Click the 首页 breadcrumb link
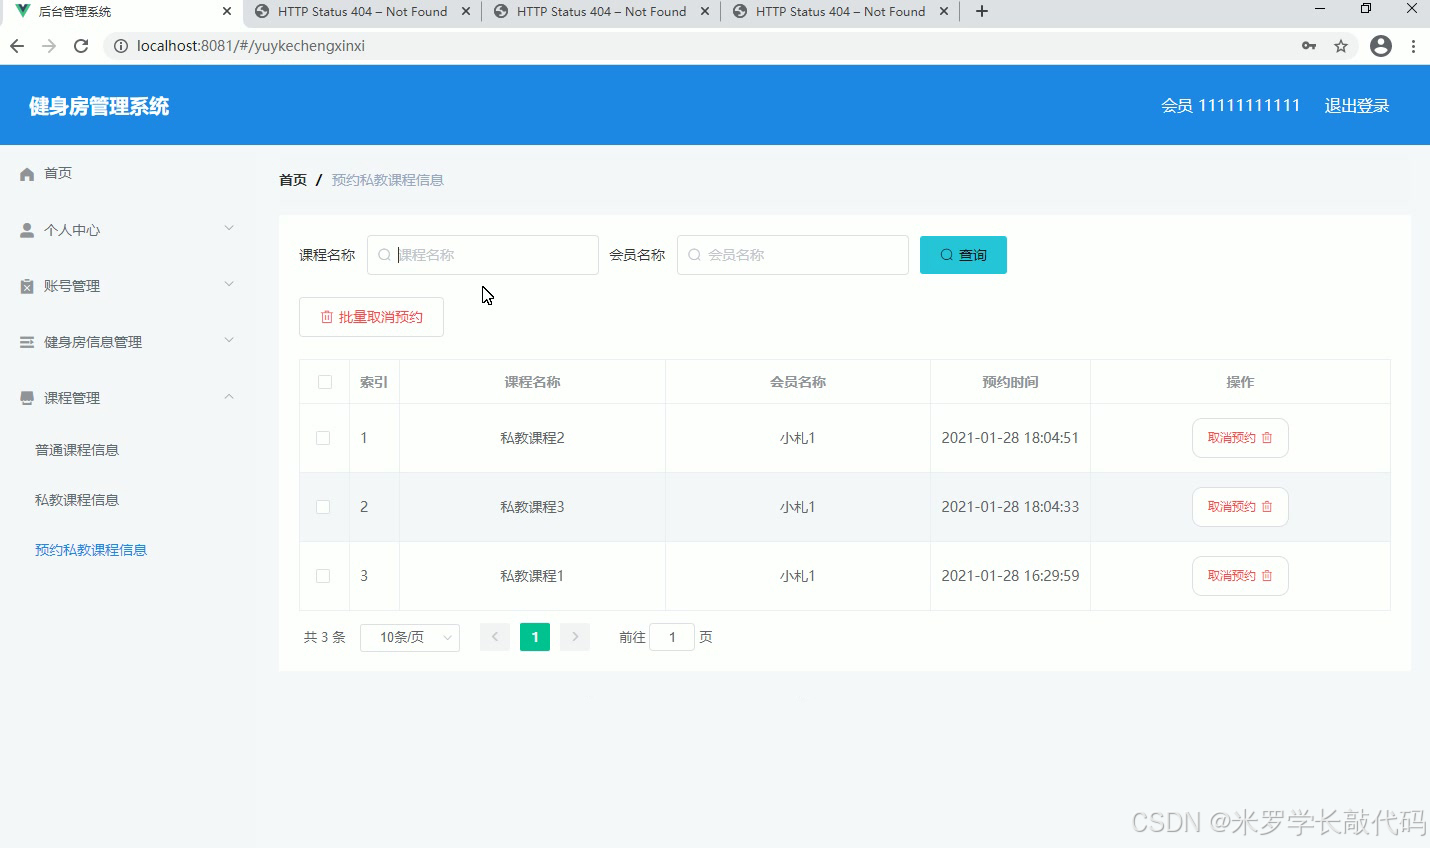 (x=293, y=180)
